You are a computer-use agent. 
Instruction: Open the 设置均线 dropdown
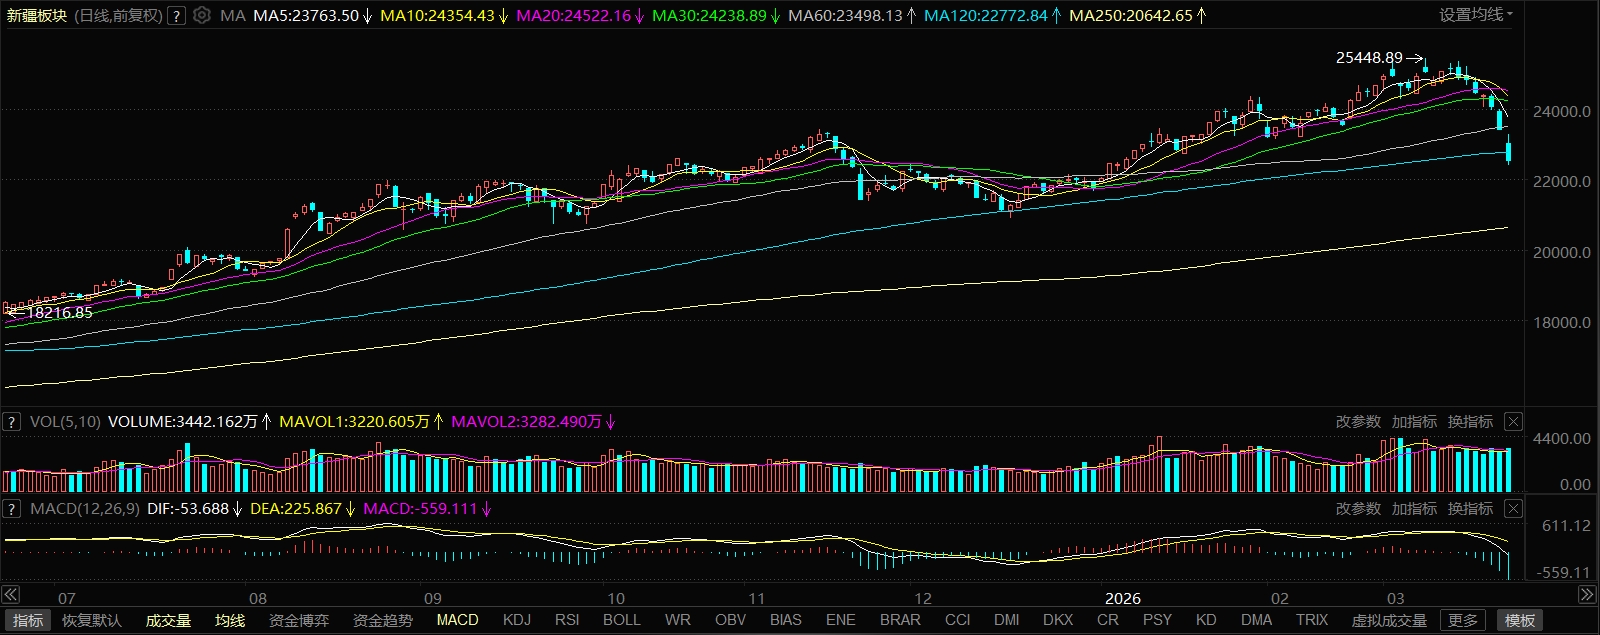point(1475,15)
